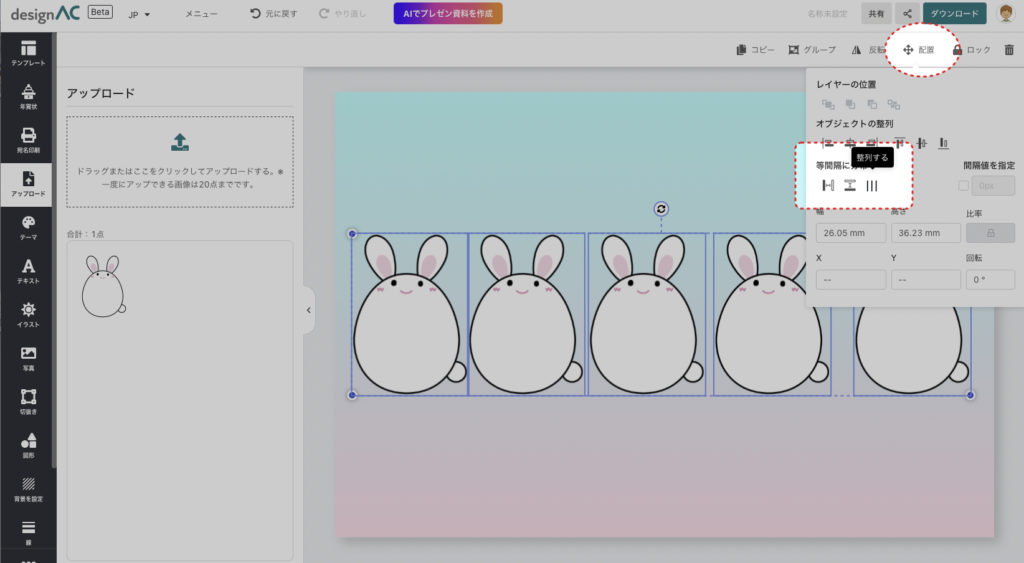This screenshot has width=1024, height=563.
Task: Open the JP language dropdown
Action: 139,15
